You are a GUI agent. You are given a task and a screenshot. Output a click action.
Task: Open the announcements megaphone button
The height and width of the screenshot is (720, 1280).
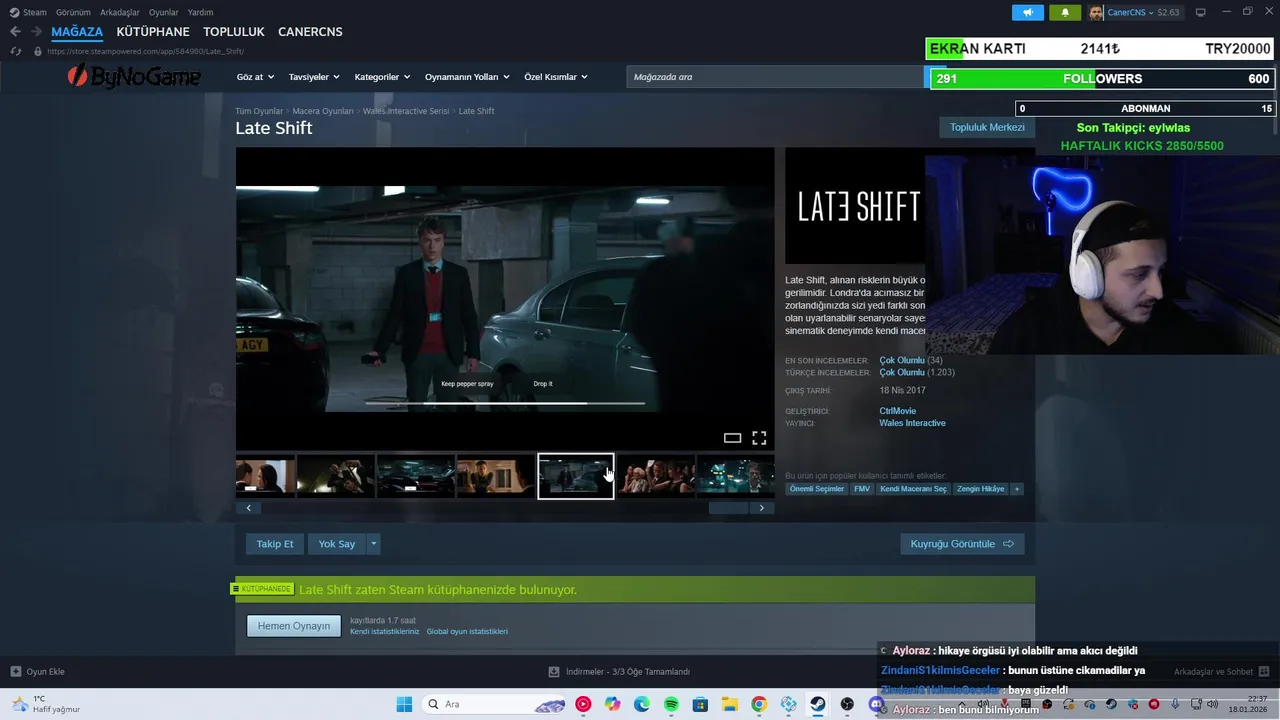(x=1027, y=12)
